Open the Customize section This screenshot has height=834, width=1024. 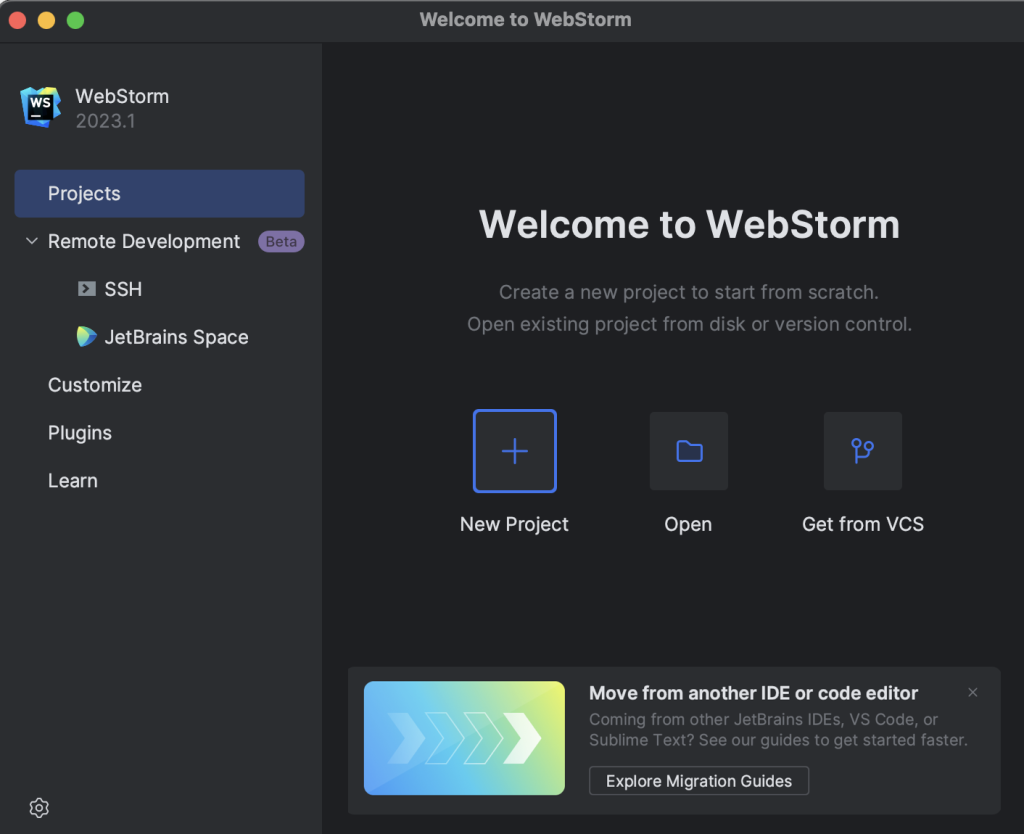95,385
